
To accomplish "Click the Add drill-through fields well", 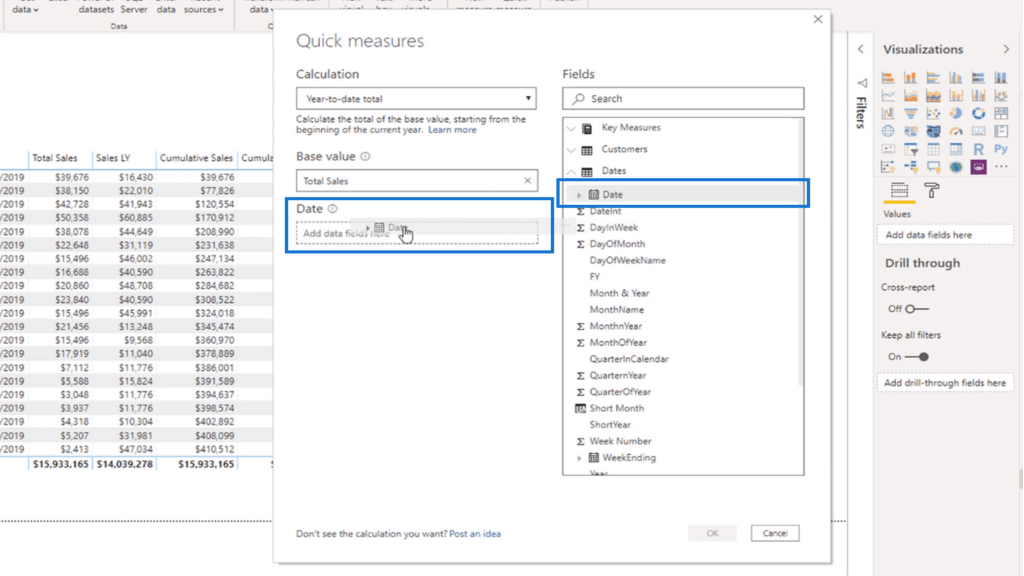I will point(945,383).
